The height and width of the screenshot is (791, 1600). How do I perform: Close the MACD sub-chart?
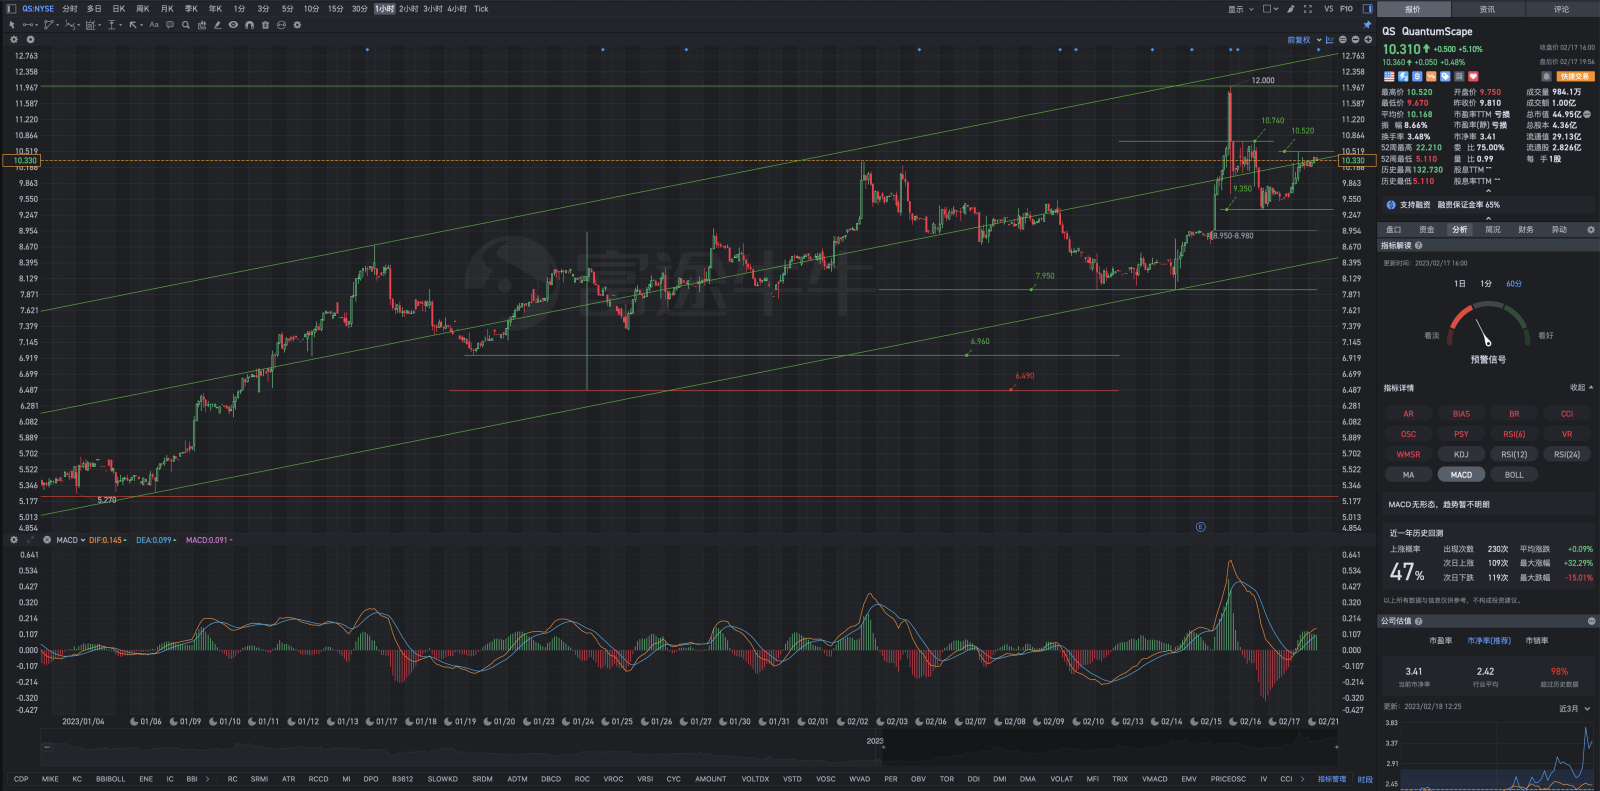47,540
